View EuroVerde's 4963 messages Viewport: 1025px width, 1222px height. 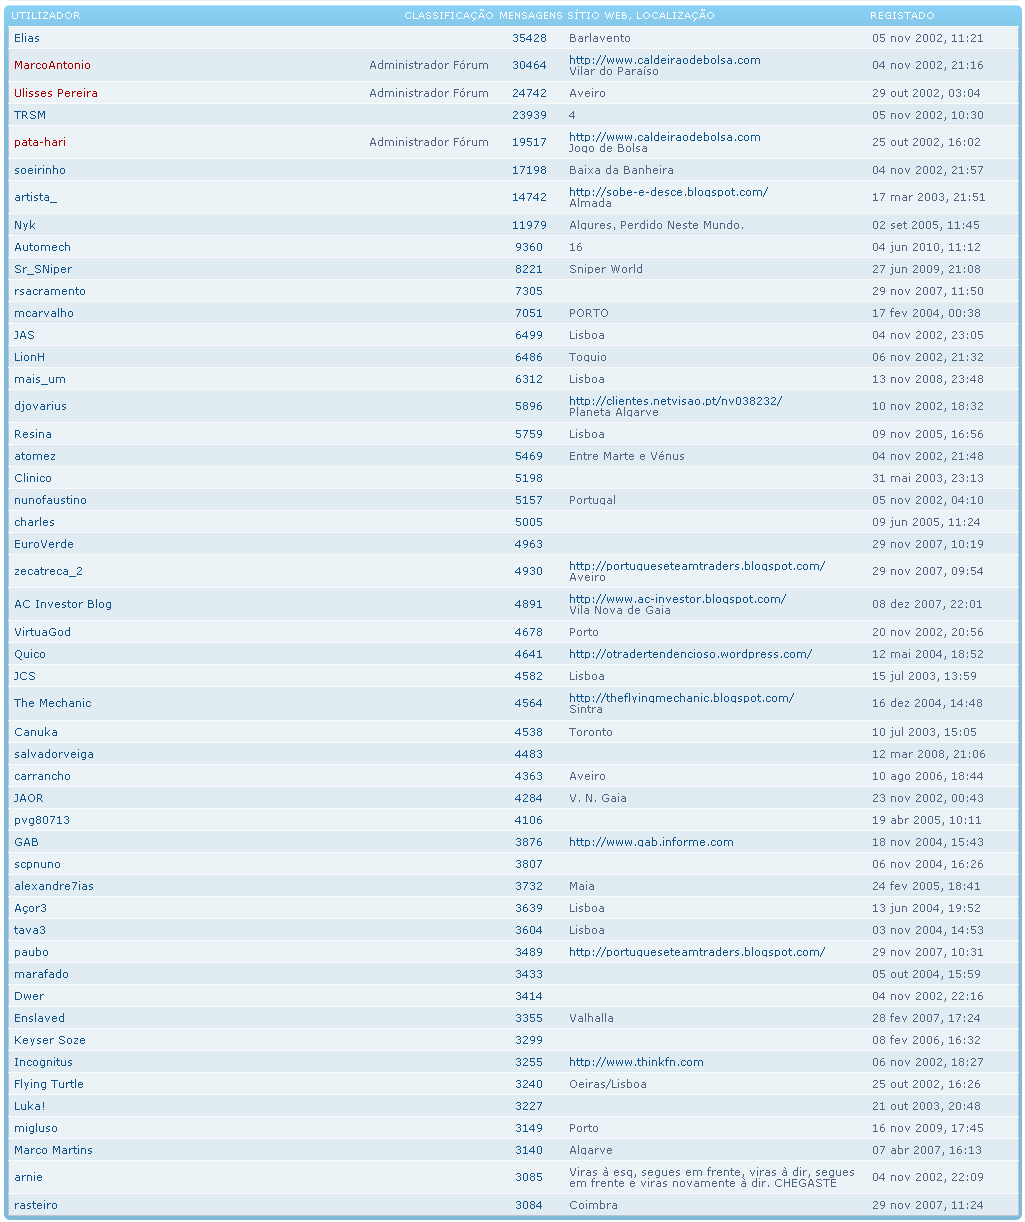tap(529, 544)
